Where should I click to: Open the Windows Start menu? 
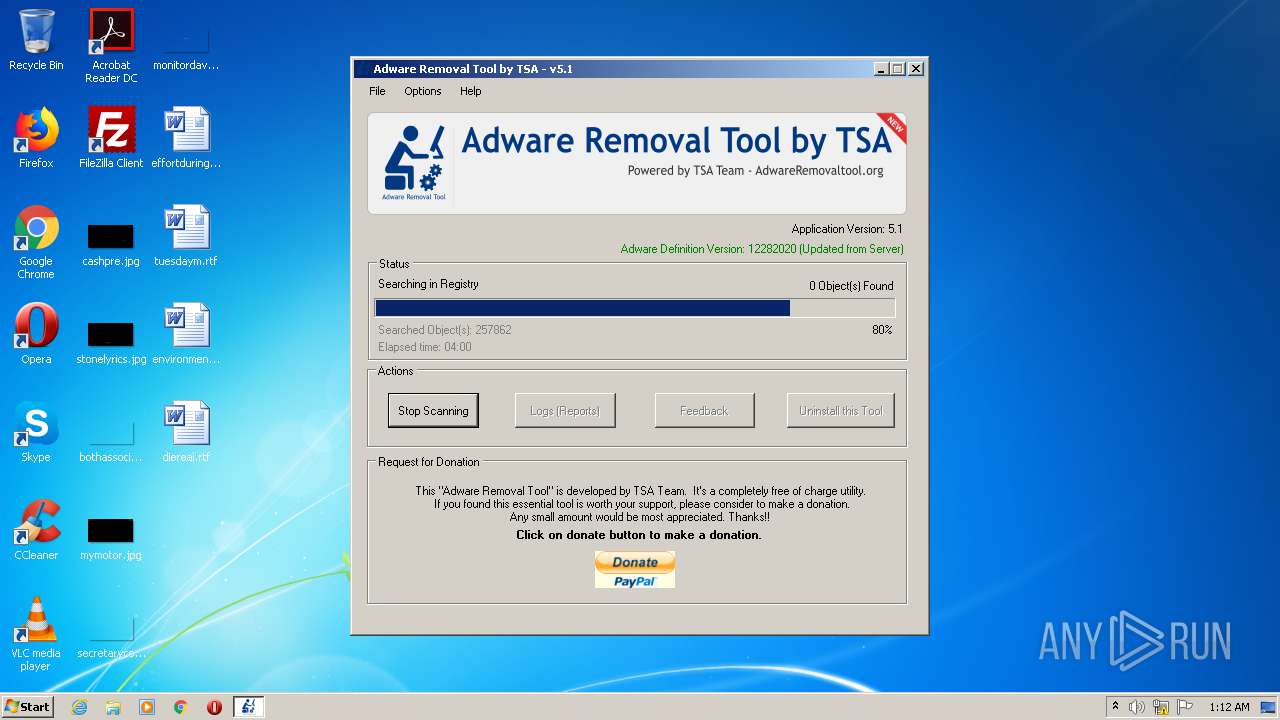click(x=28, y=707)
